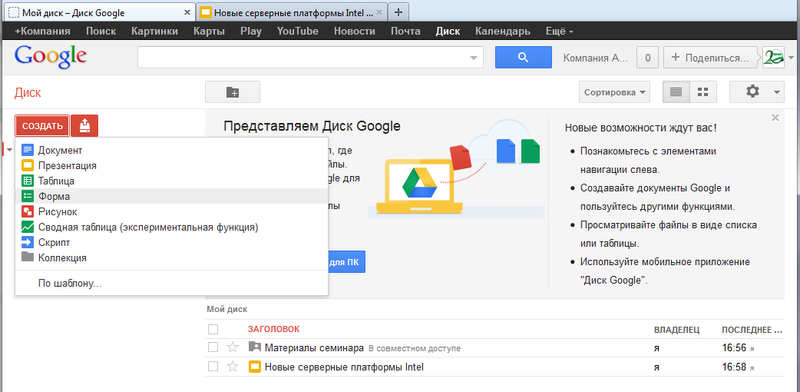Open Карты in top bar
The width and height of the screenshot is (800, 392).
[x=209, y=31]
